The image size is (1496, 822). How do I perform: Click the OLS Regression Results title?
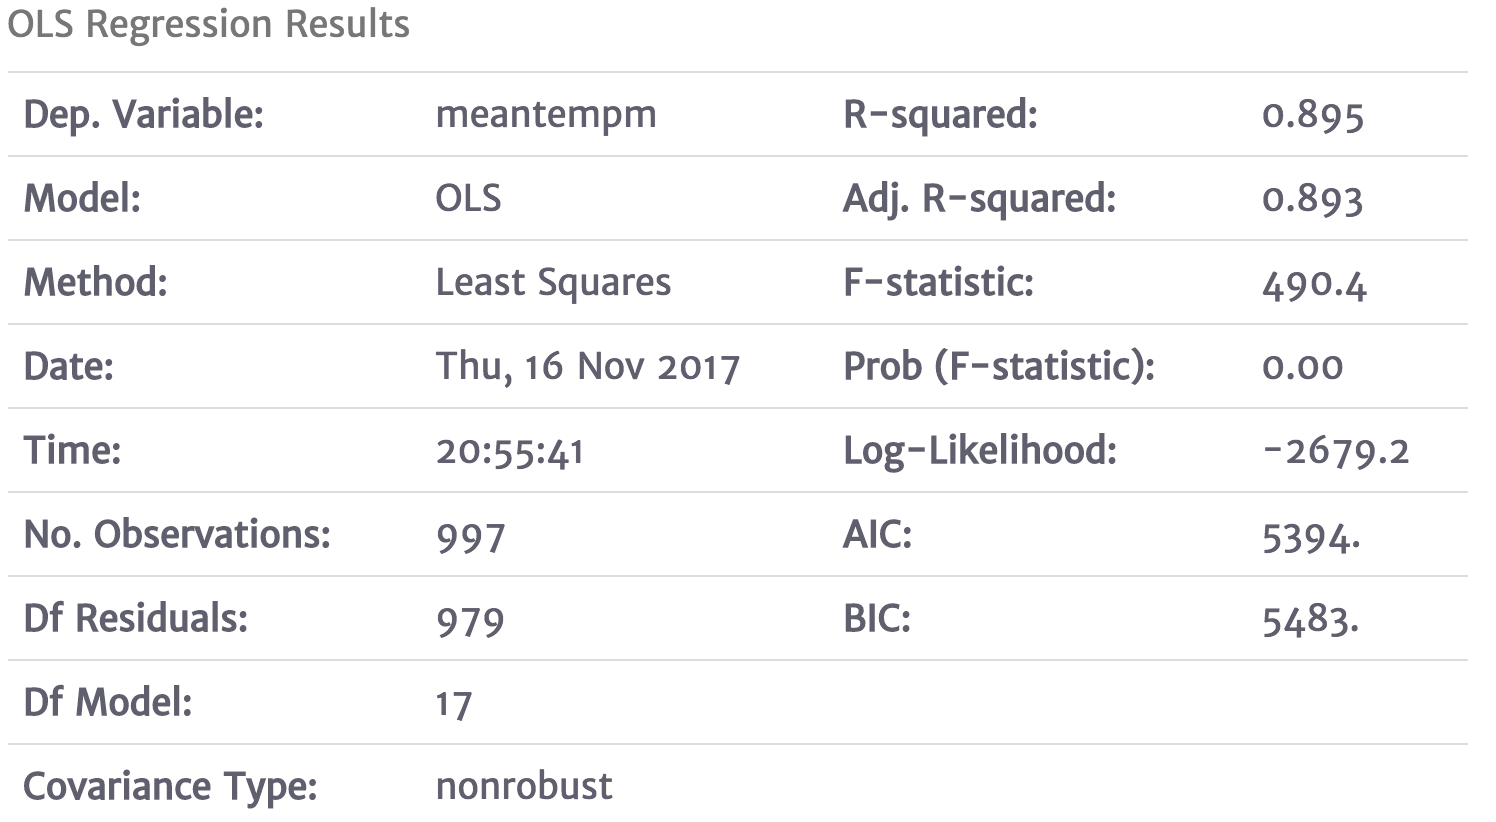click(208, 24)
